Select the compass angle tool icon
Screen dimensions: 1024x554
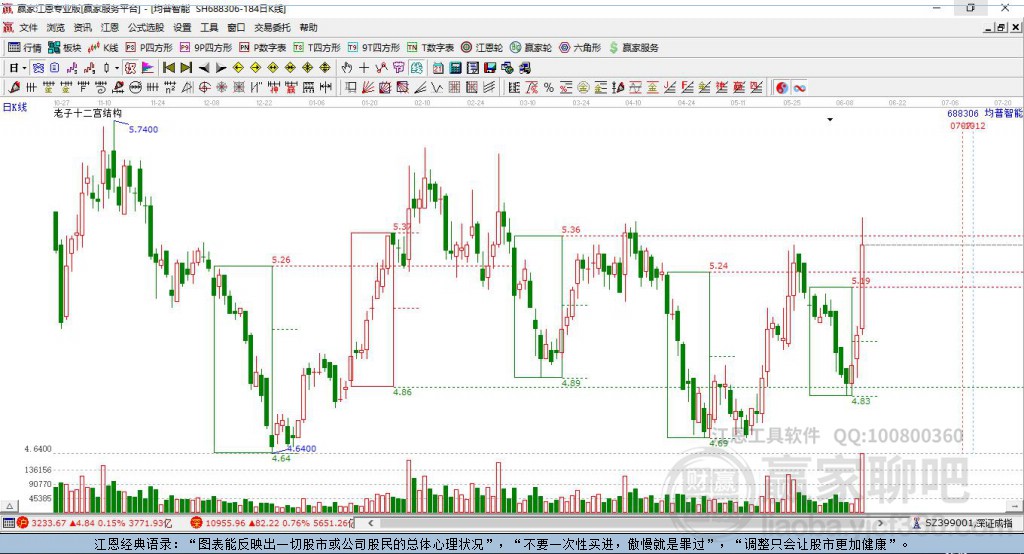pyautogui.click(x=187, y=88)
